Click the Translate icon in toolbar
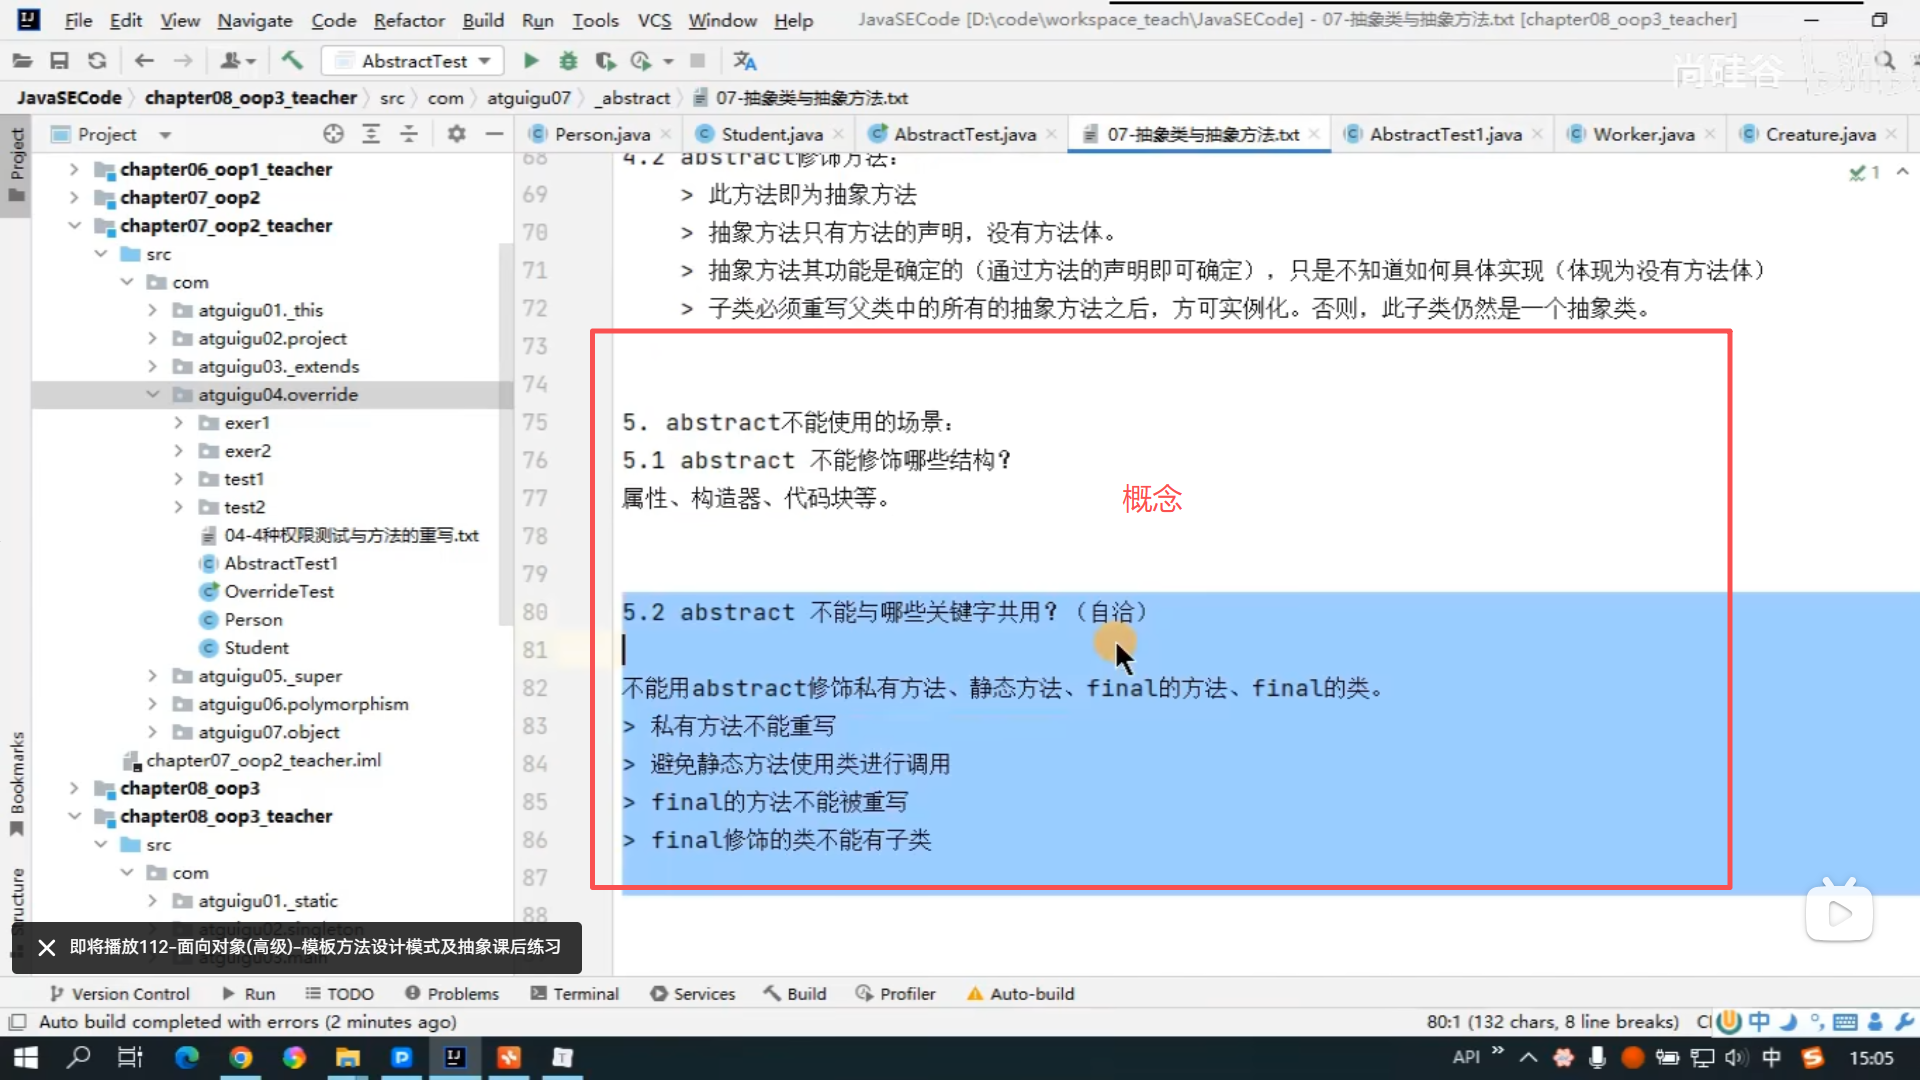 744,61
